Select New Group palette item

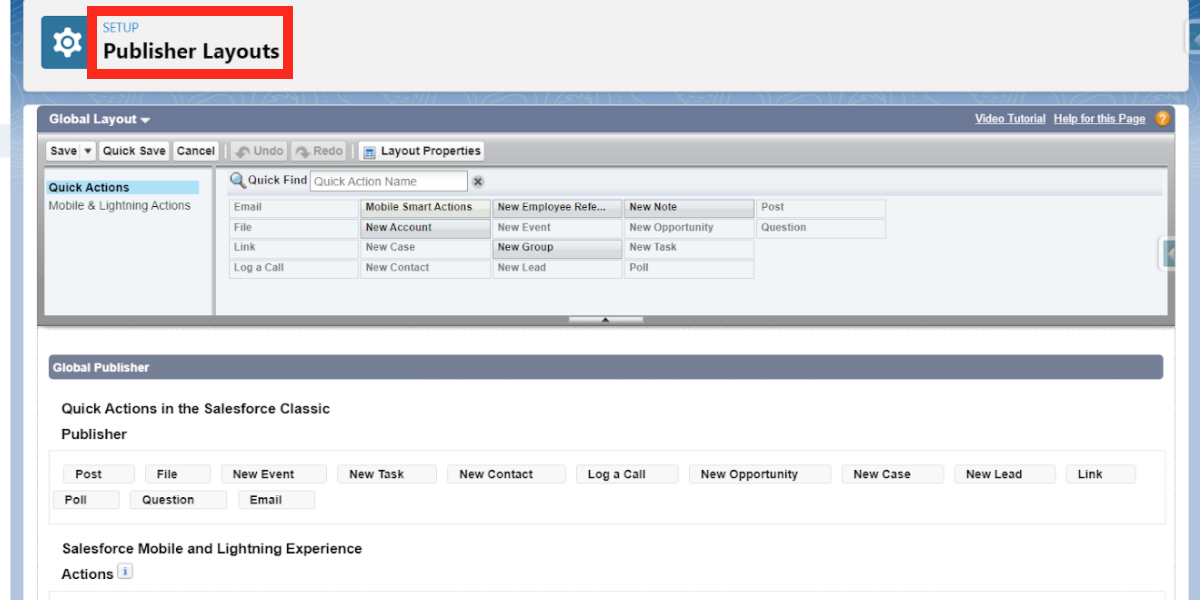pyautogui.click(x=558, y=248)
